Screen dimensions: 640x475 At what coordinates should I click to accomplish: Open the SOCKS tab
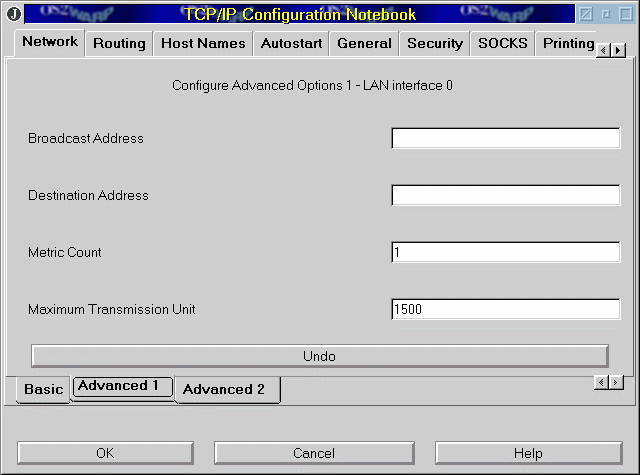pos(503,43)
